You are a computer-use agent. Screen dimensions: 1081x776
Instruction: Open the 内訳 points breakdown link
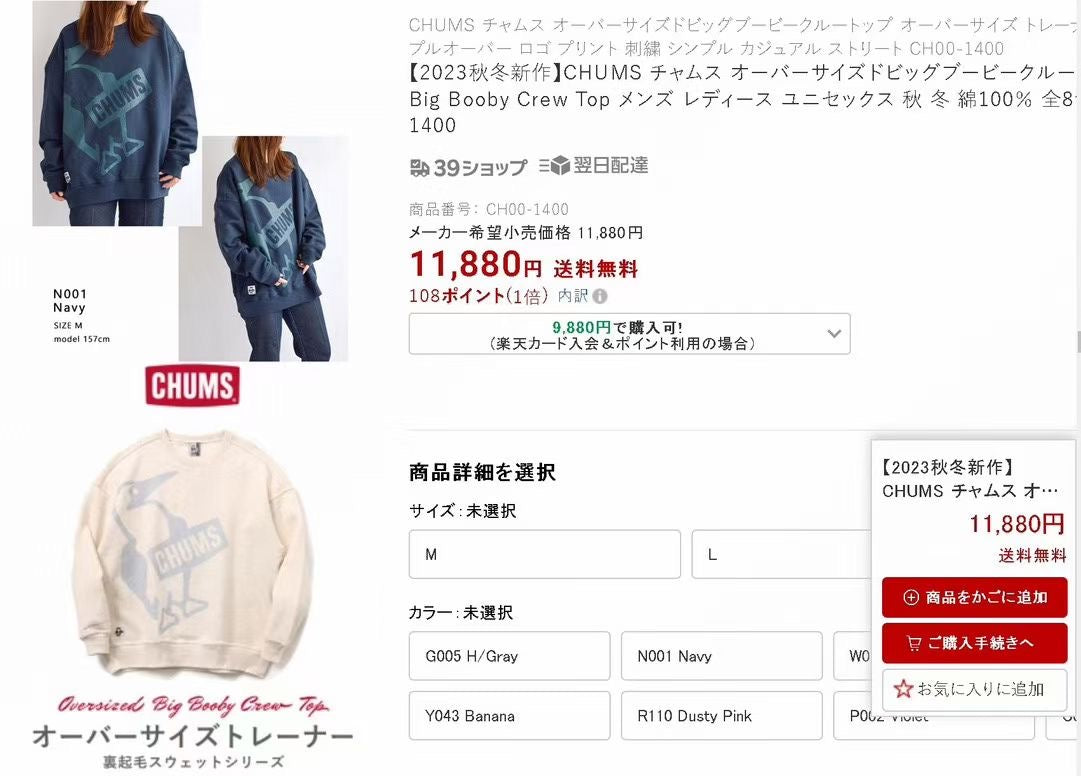click(x=573, y=296)
